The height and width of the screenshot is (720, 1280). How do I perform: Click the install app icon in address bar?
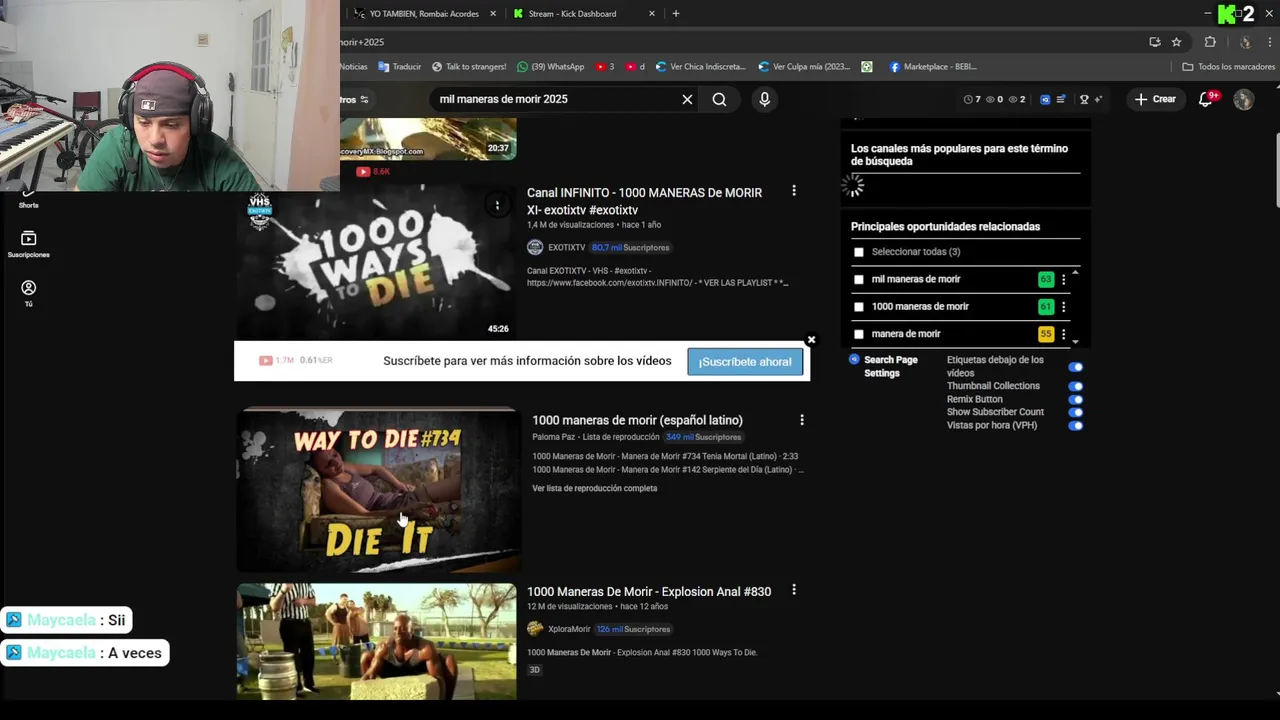point(1154,42)
